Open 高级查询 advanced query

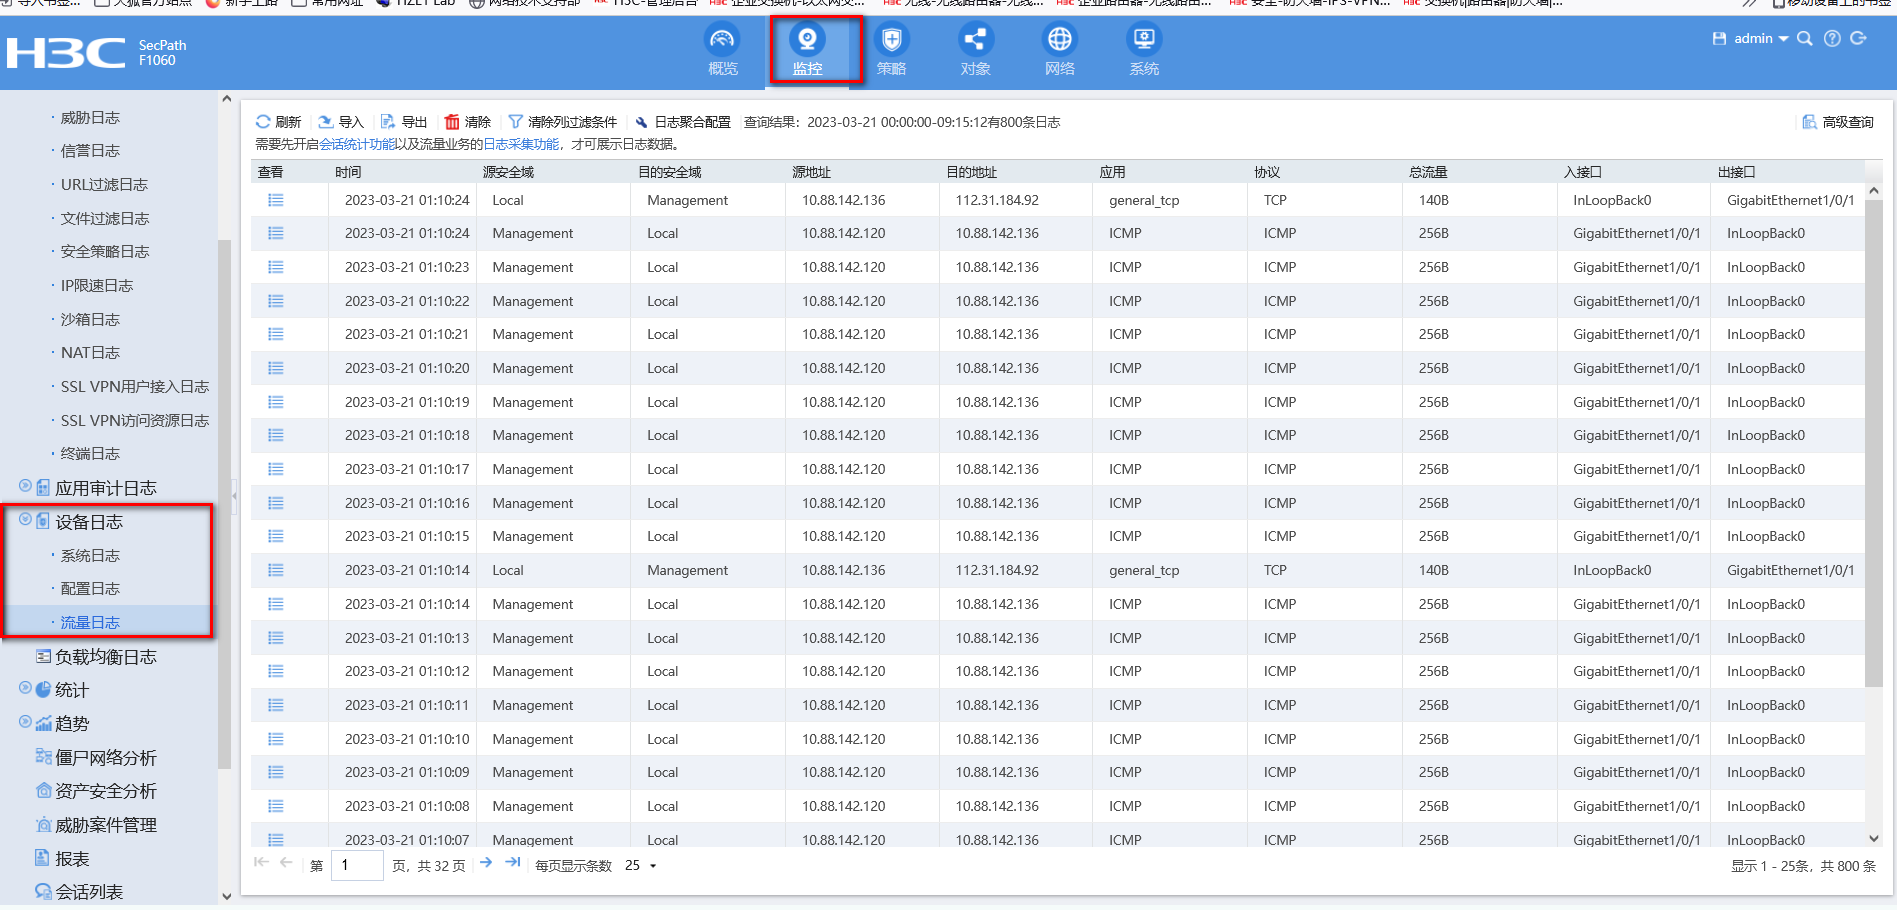pos(1838,122)
